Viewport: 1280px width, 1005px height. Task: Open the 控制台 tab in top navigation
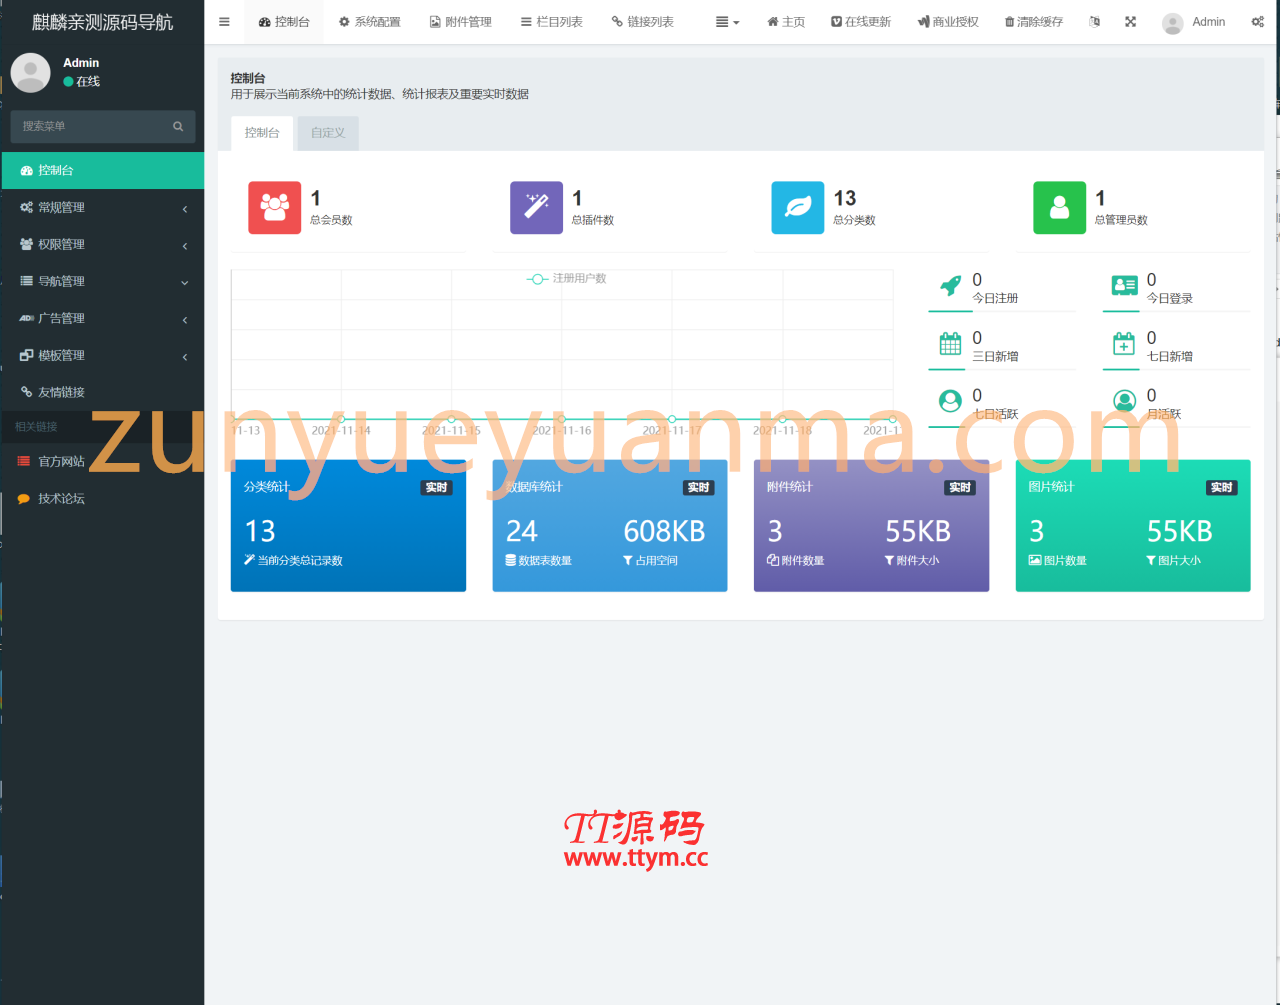284,22
